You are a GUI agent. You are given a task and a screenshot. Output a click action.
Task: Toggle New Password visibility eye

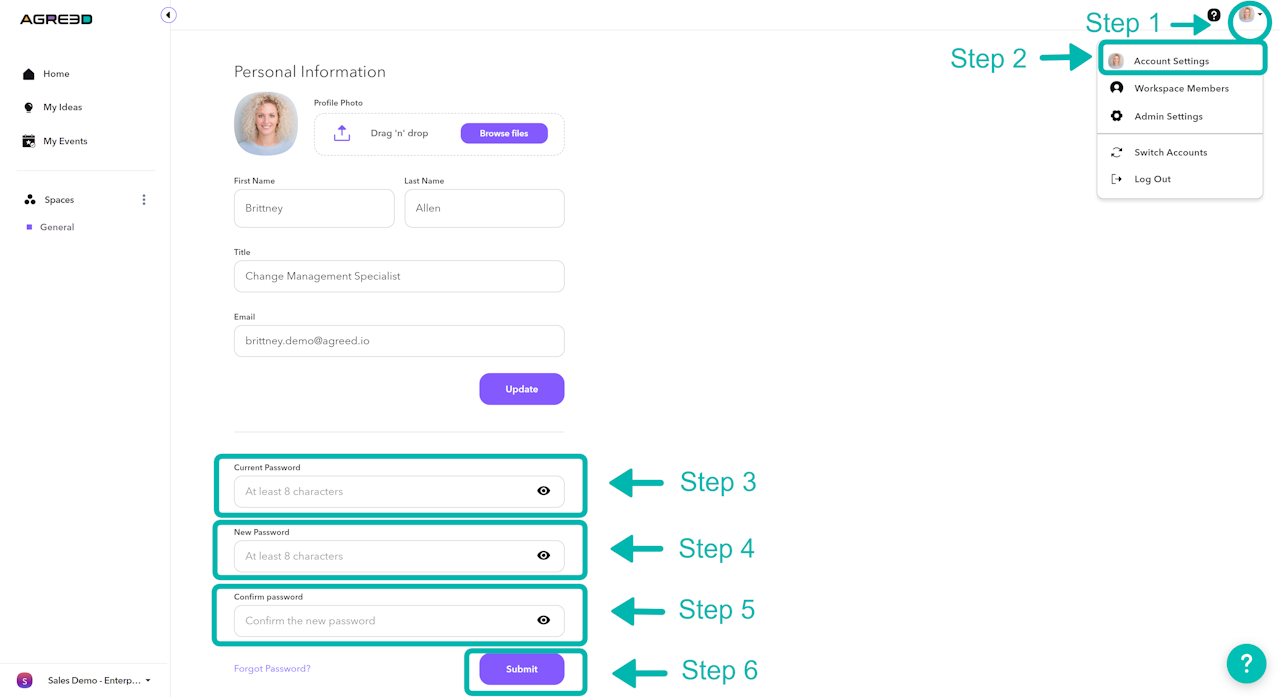click(x=543, y=556)
